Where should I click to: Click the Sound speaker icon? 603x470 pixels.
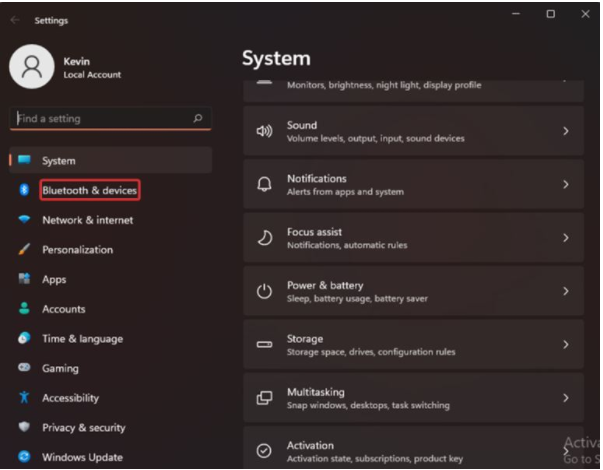tap(265, 132)
